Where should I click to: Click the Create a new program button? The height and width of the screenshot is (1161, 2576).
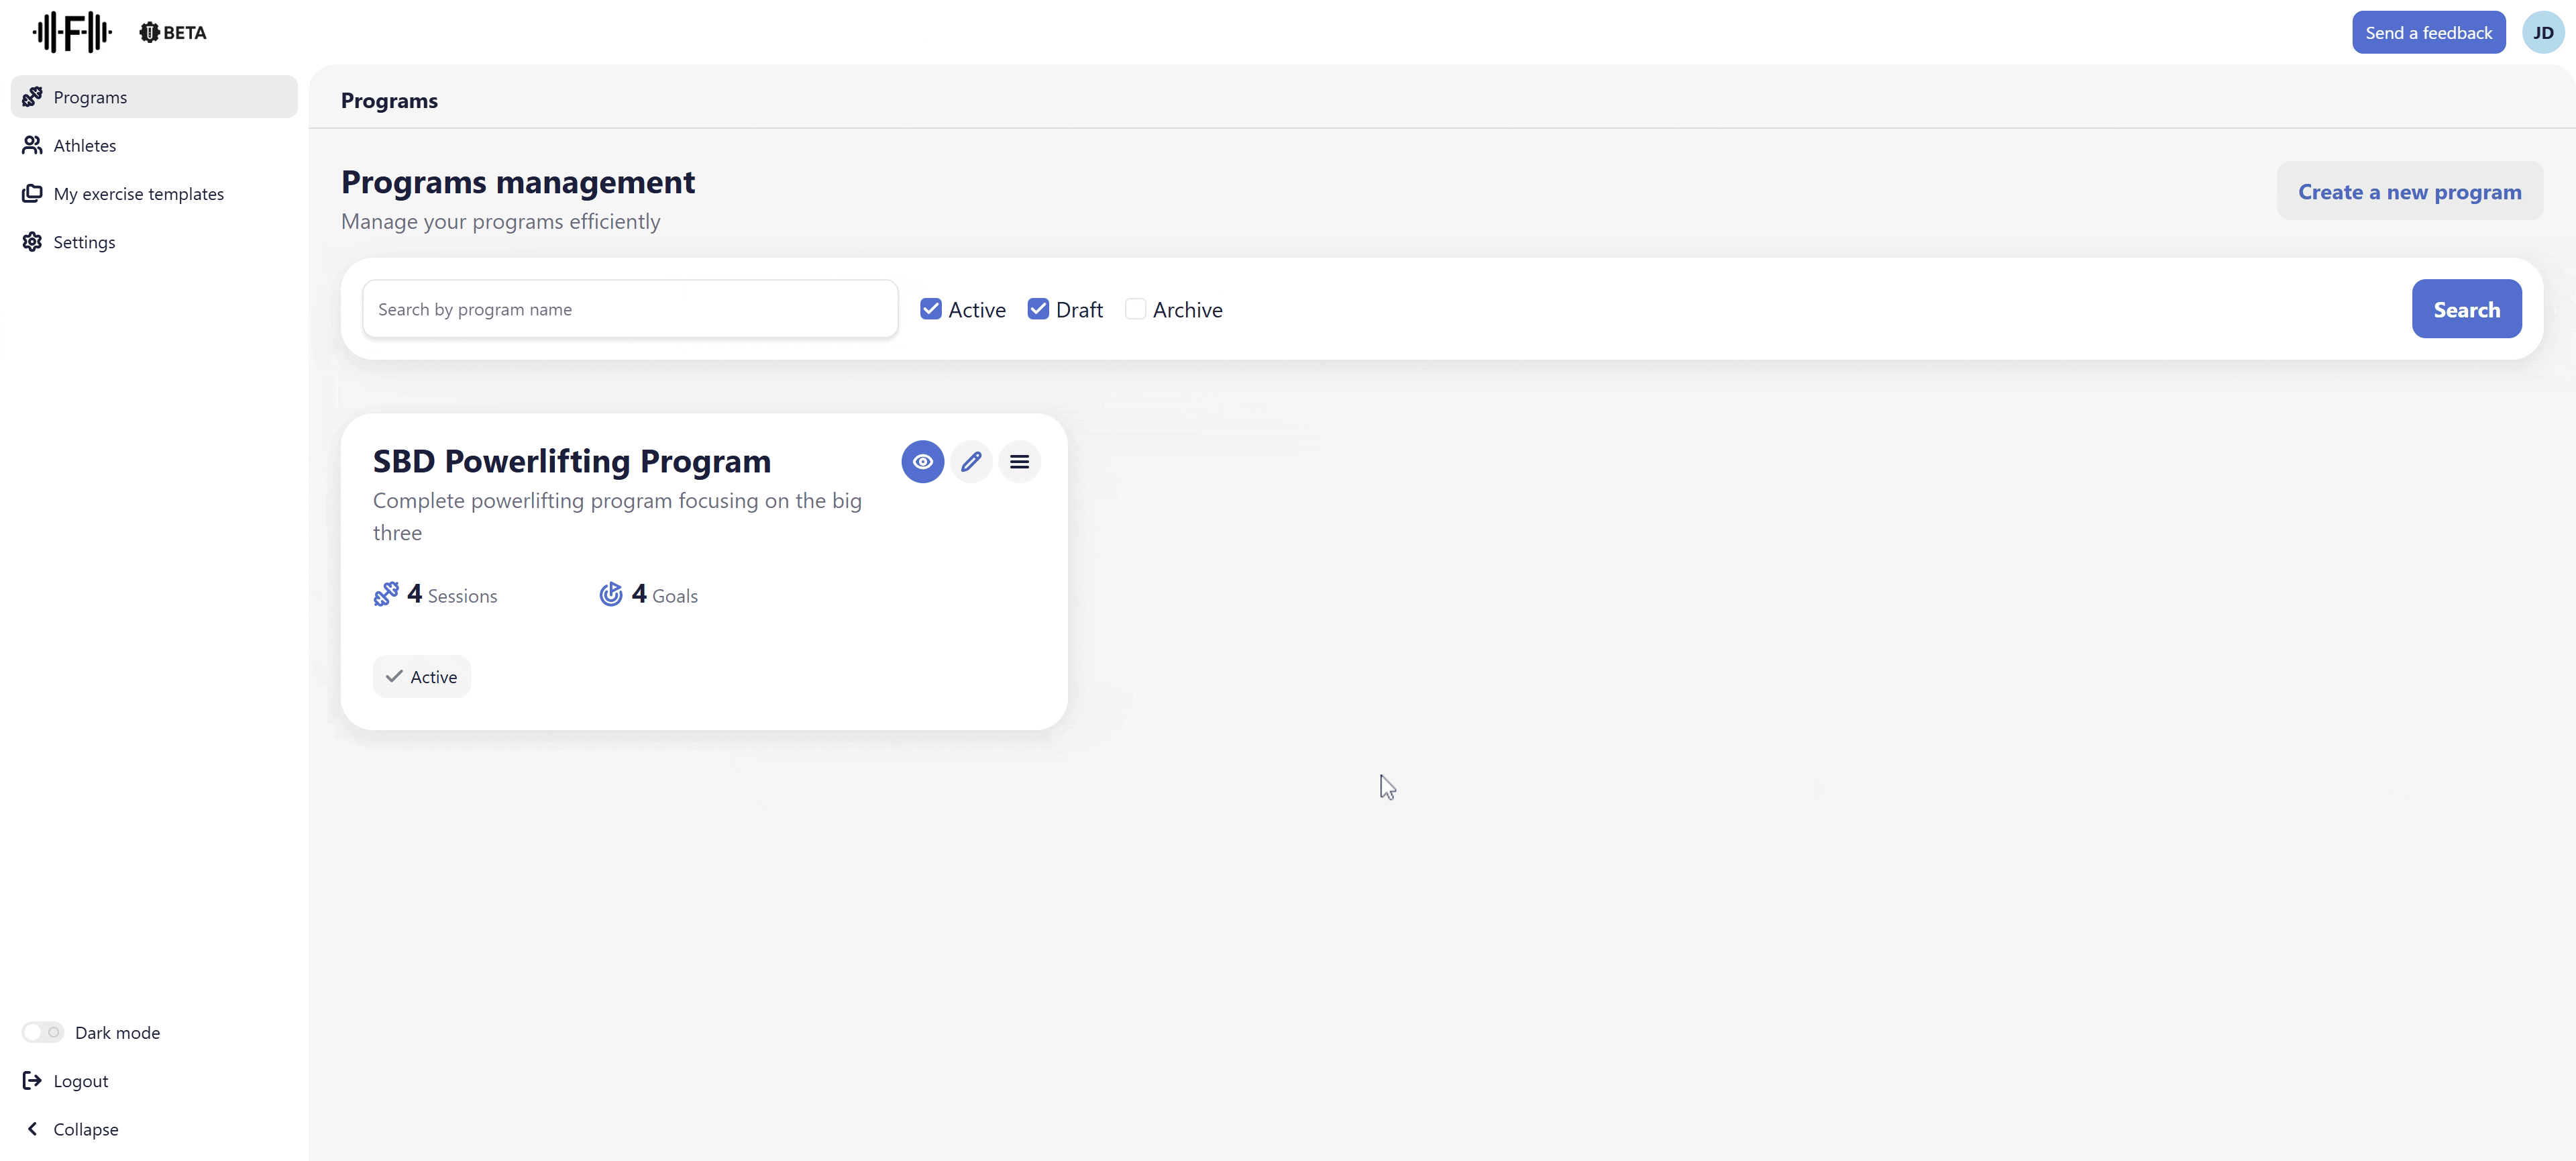pos(2409,192)
